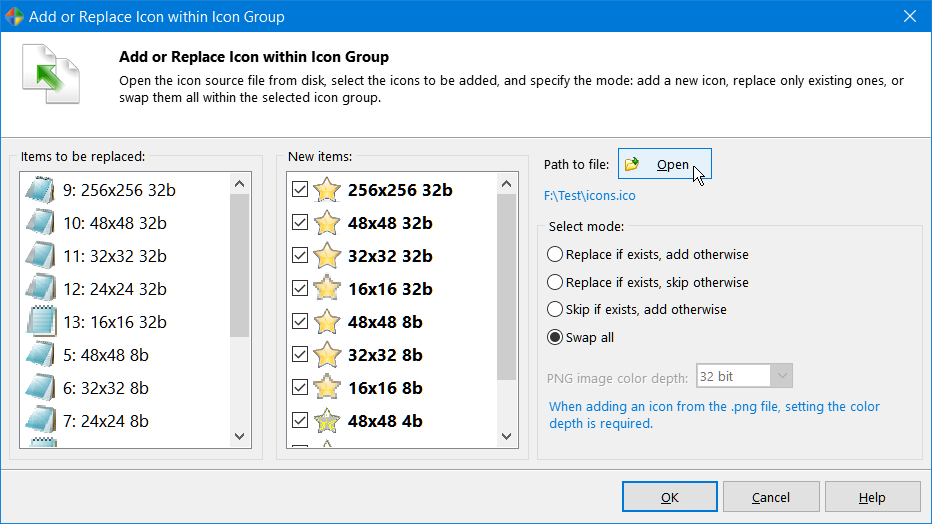The image size is (932, 524).
Task: Click the new item label 32x32 8b
Action: click(x=385, y=355)
